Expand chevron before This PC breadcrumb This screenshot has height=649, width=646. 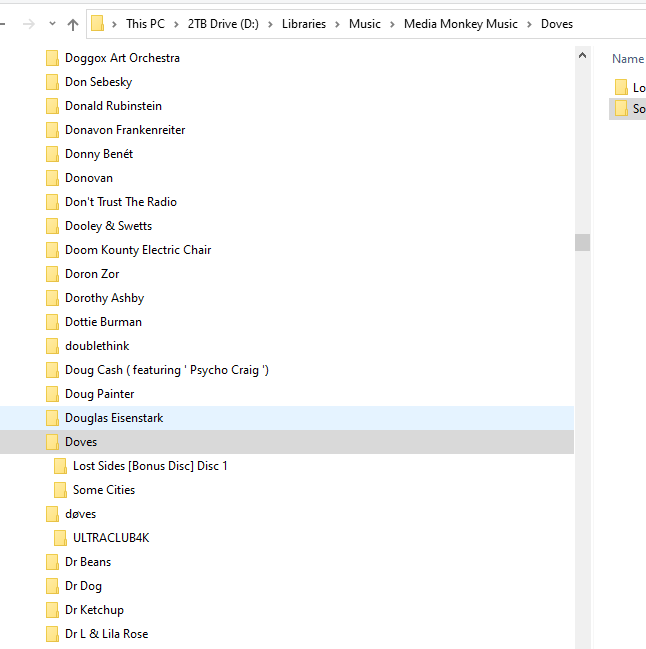click(x=115, y=24)
